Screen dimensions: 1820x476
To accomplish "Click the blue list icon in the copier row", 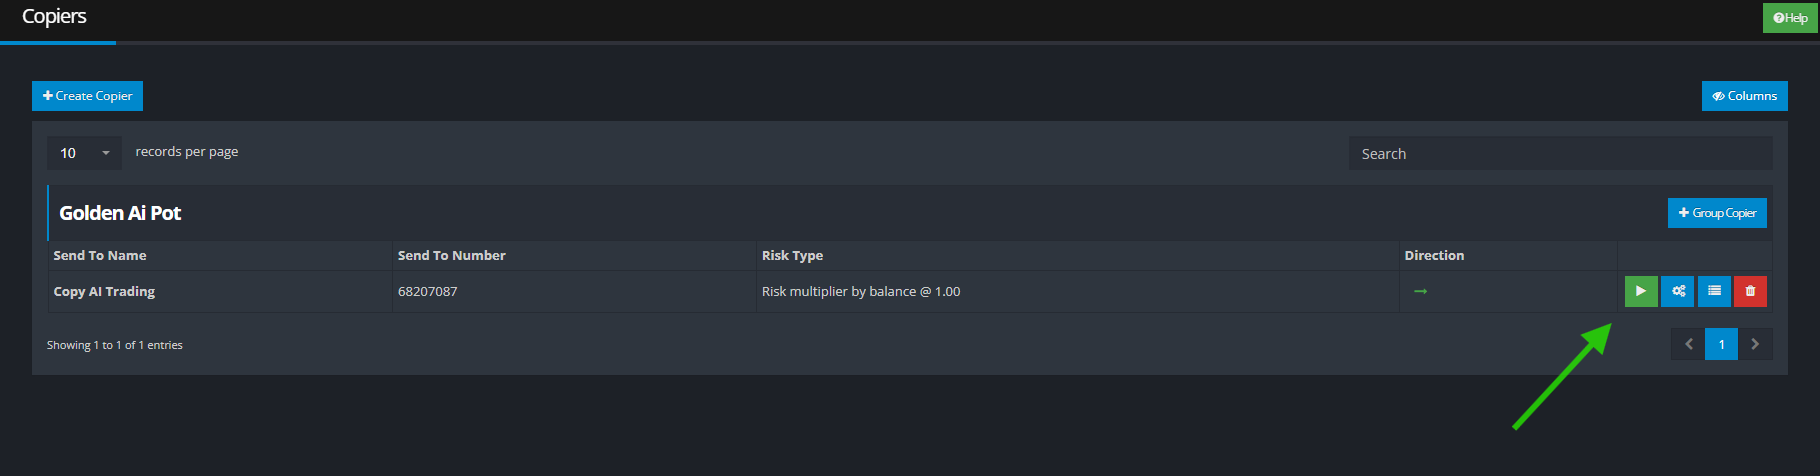I will click(x=1714, y=291).
